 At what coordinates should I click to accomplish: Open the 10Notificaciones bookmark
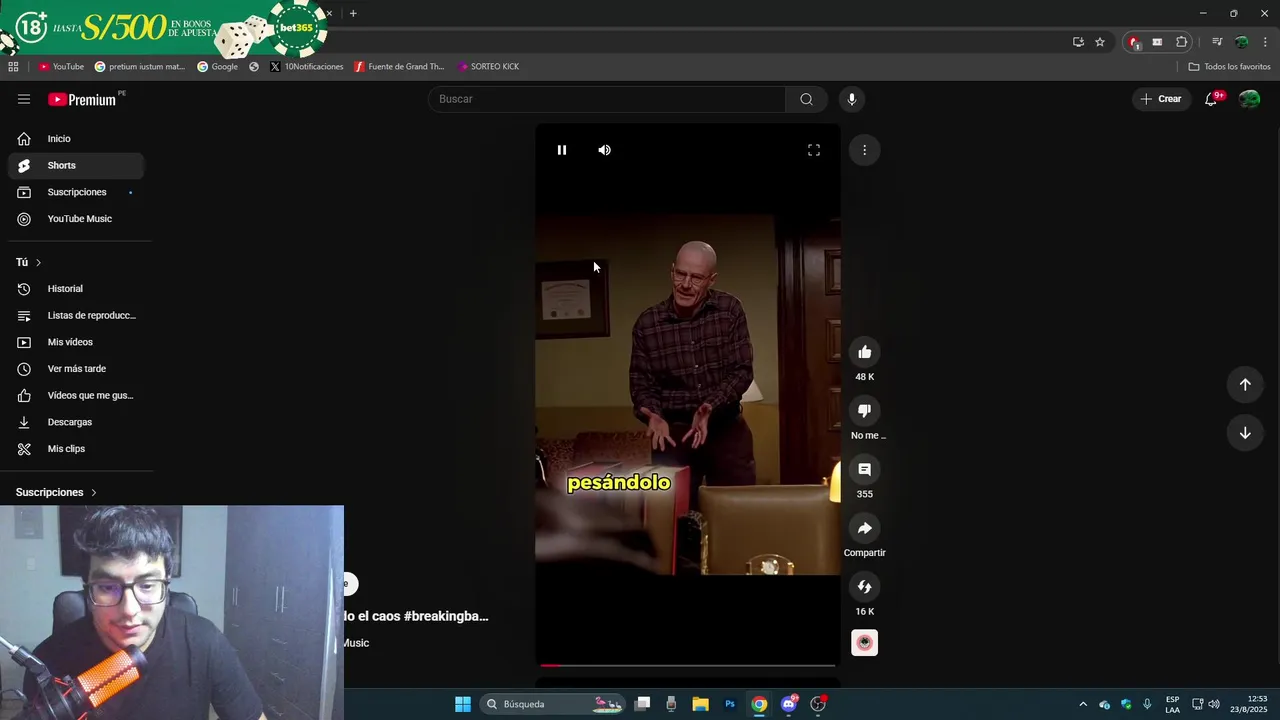pos(306,67)
